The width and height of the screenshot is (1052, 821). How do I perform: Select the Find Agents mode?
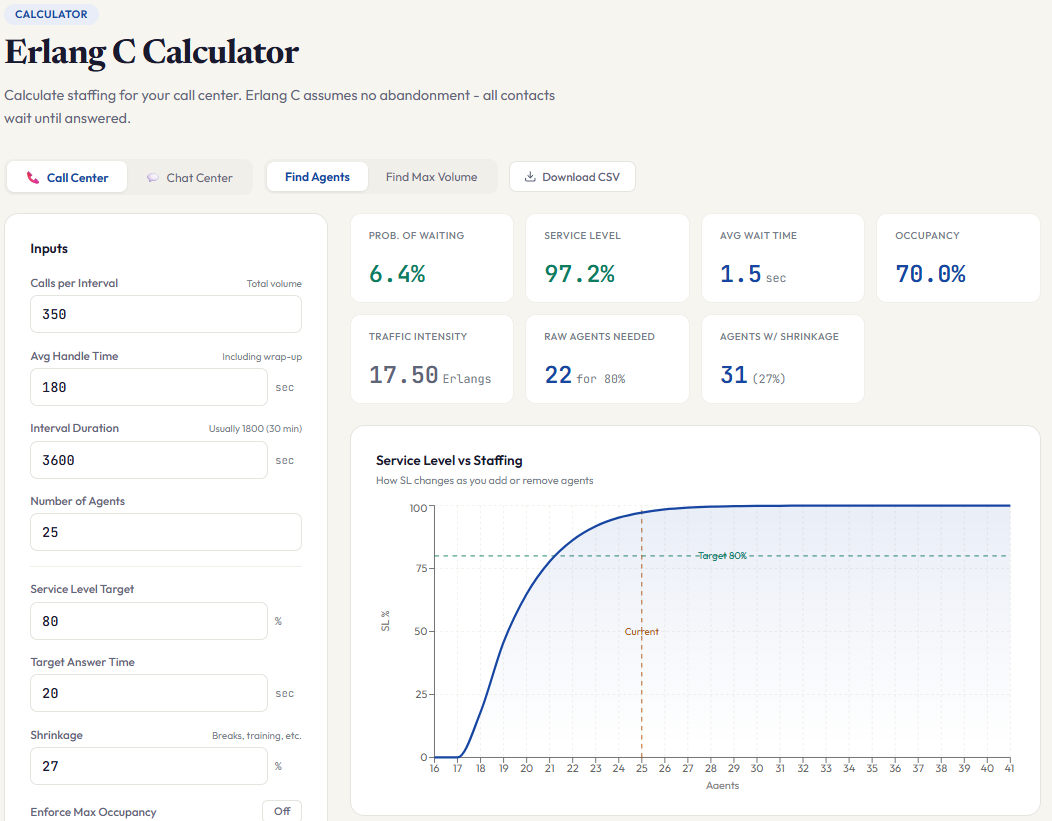coord(317,176)
